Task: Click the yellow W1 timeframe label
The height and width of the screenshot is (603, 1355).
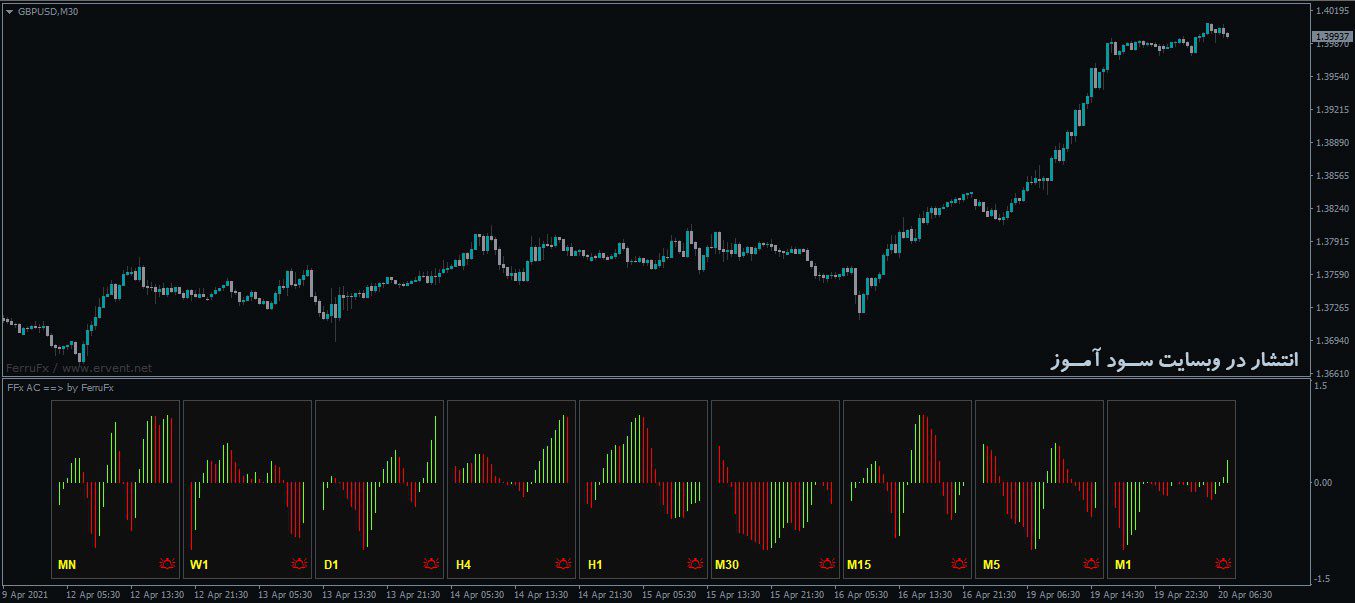Action: click(199, 565)
